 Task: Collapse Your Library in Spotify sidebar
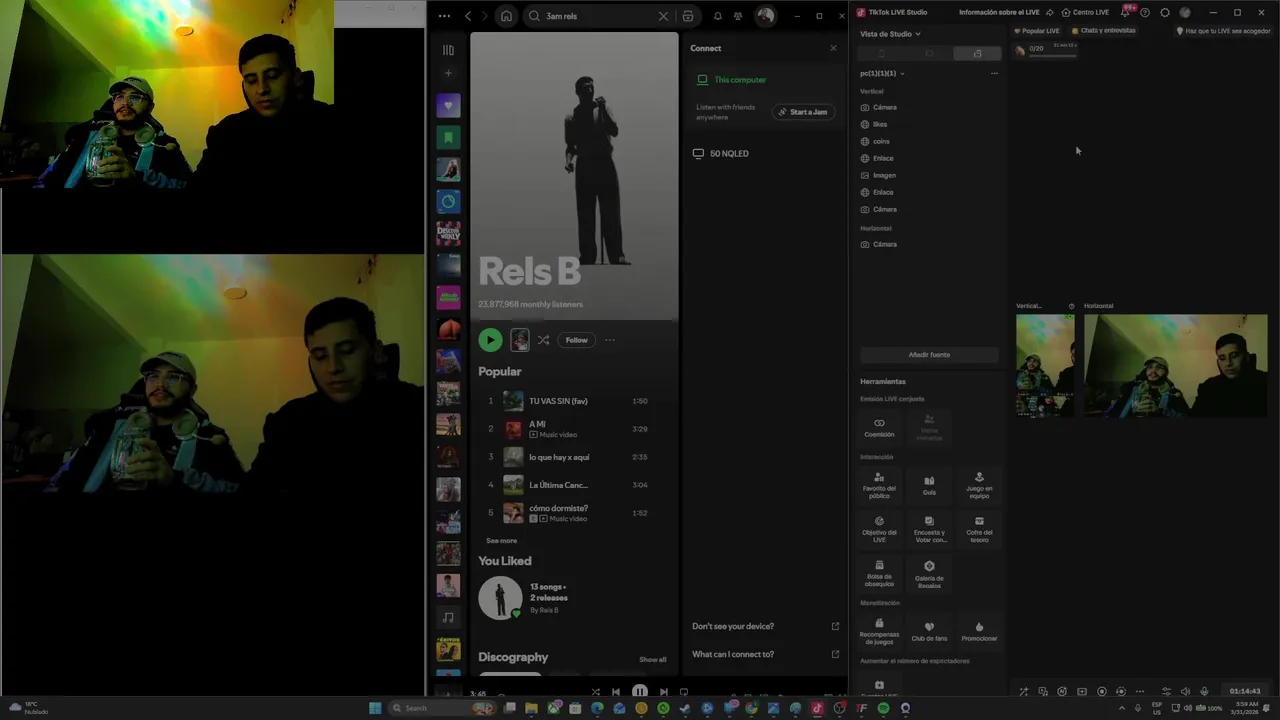click(x=448, y=50)
